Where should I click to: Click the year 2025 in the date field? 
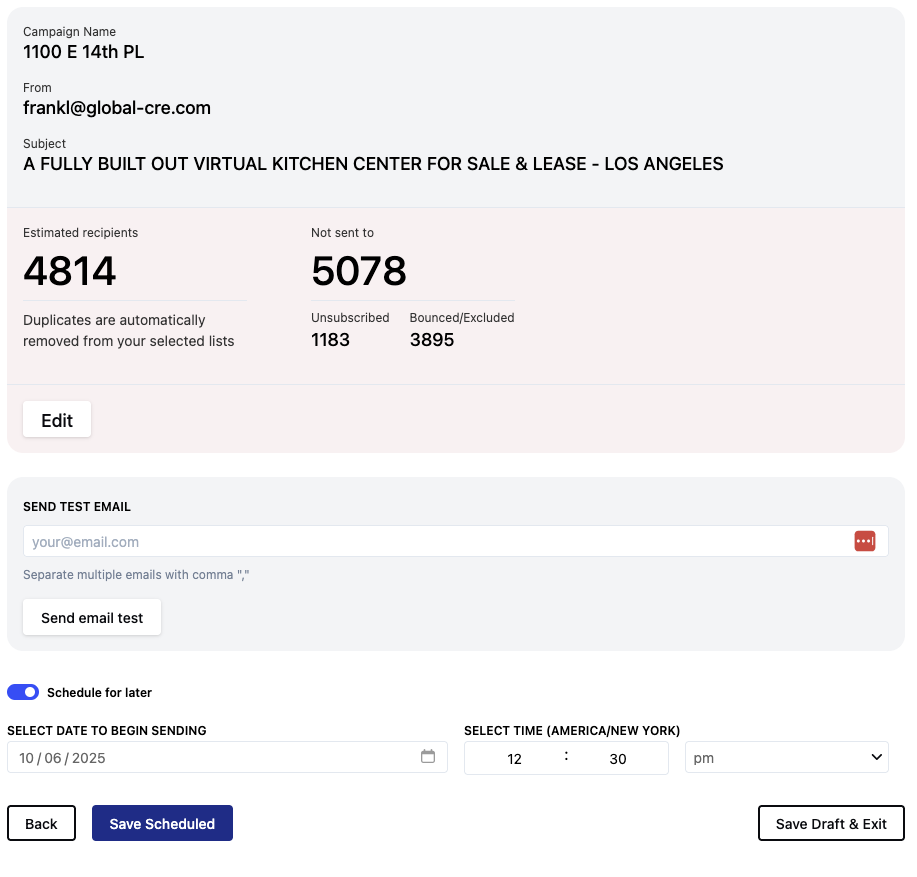point(88,758)
